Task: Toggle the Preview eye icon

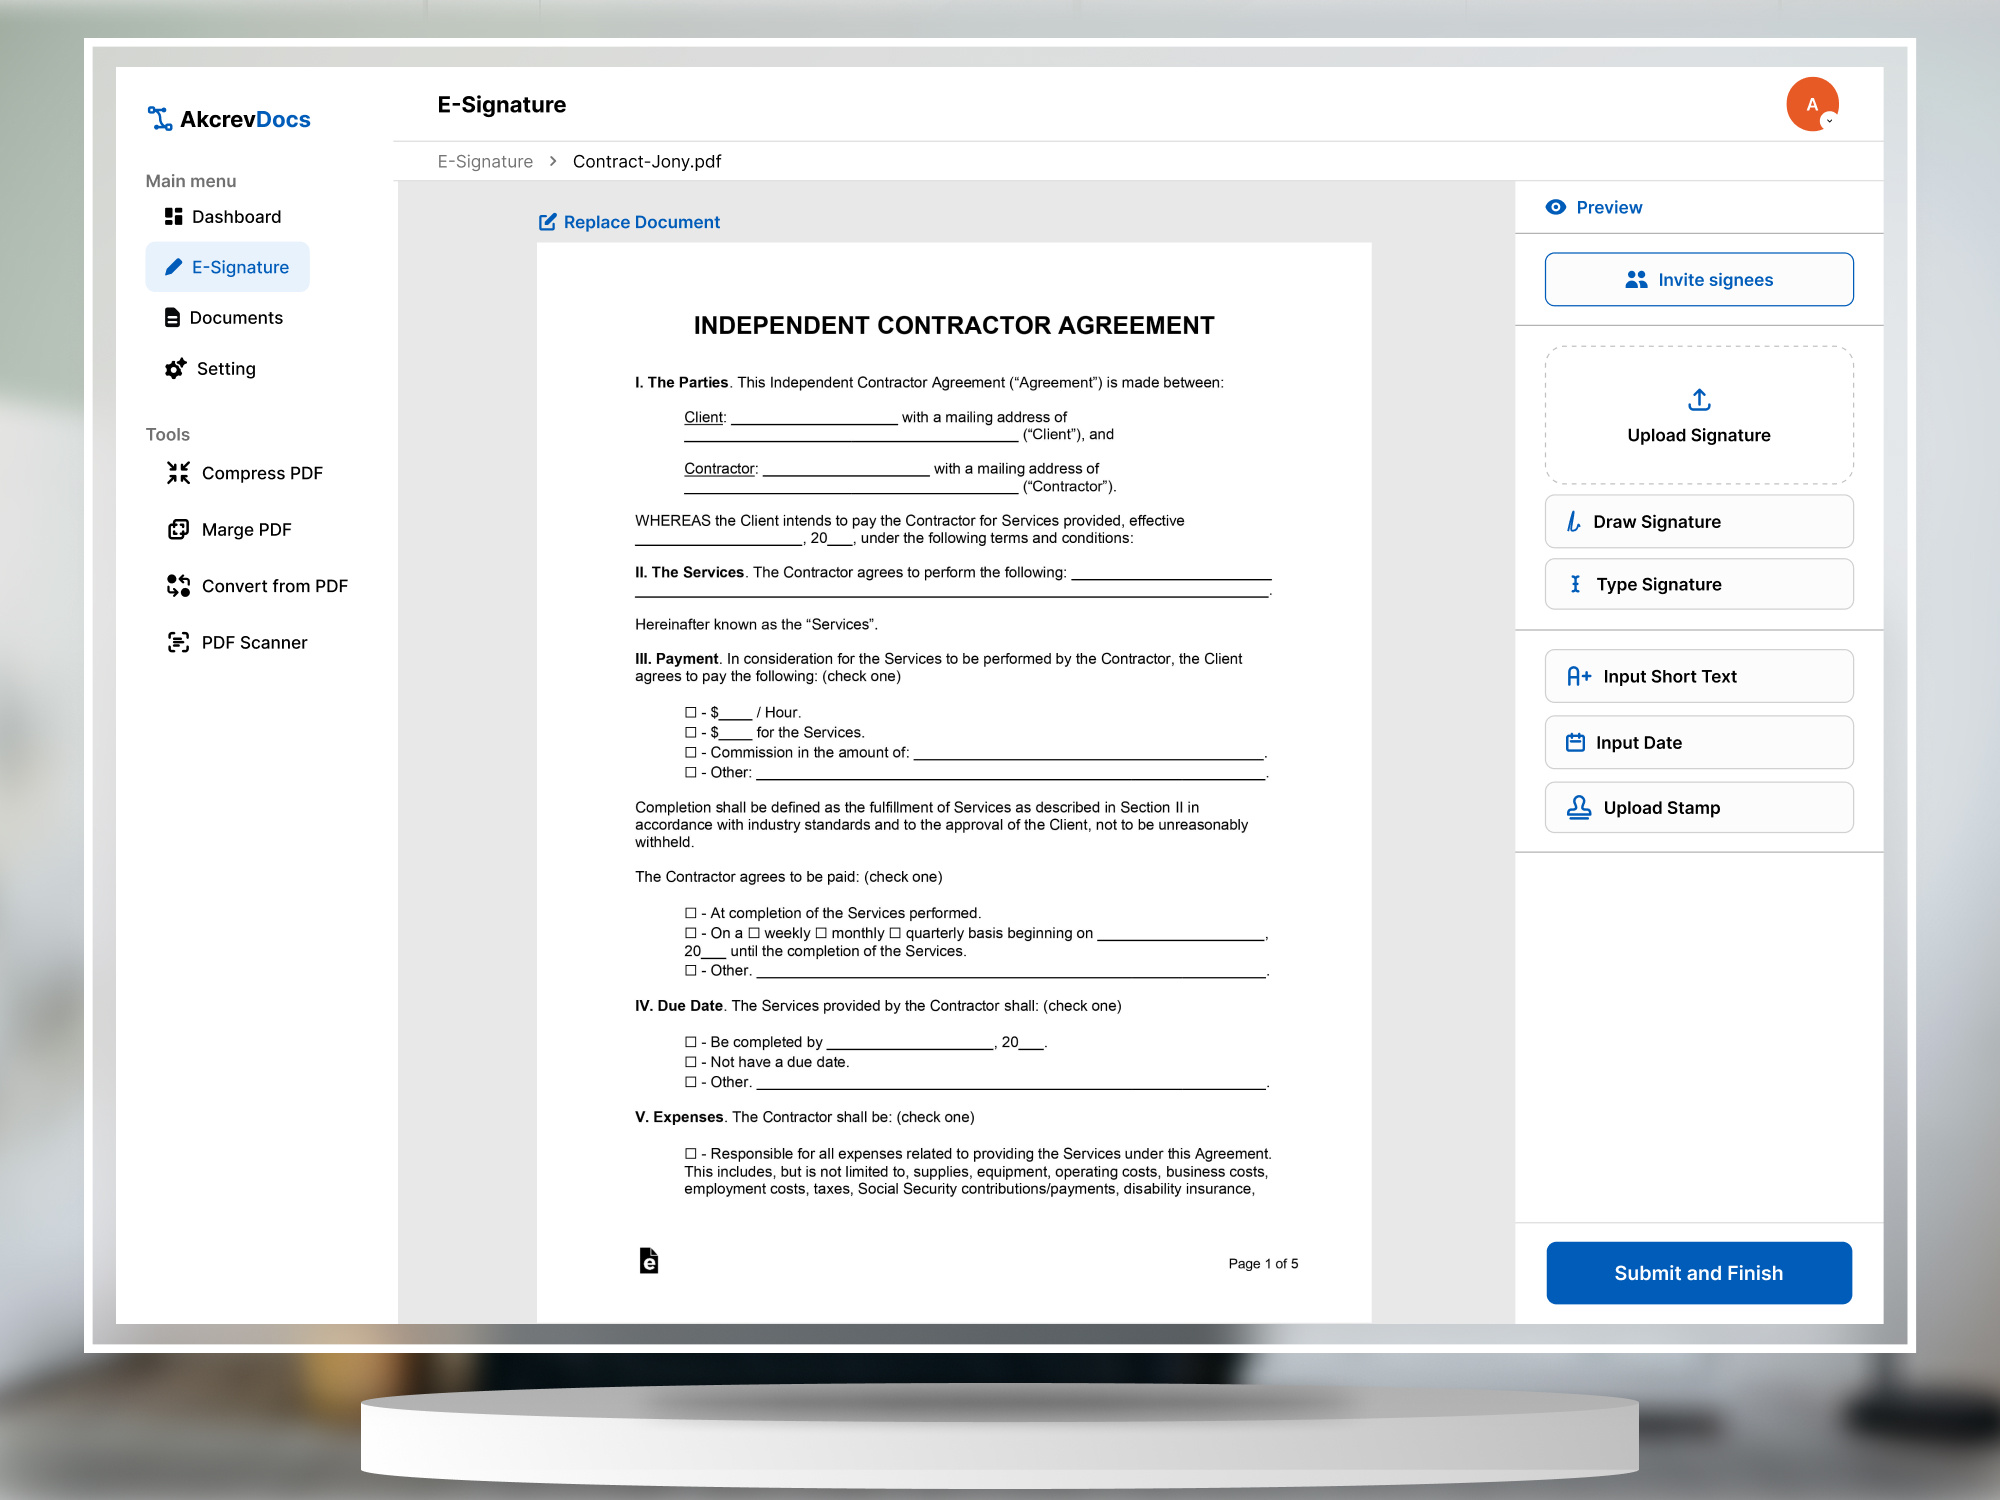Action: point(1555,207)
